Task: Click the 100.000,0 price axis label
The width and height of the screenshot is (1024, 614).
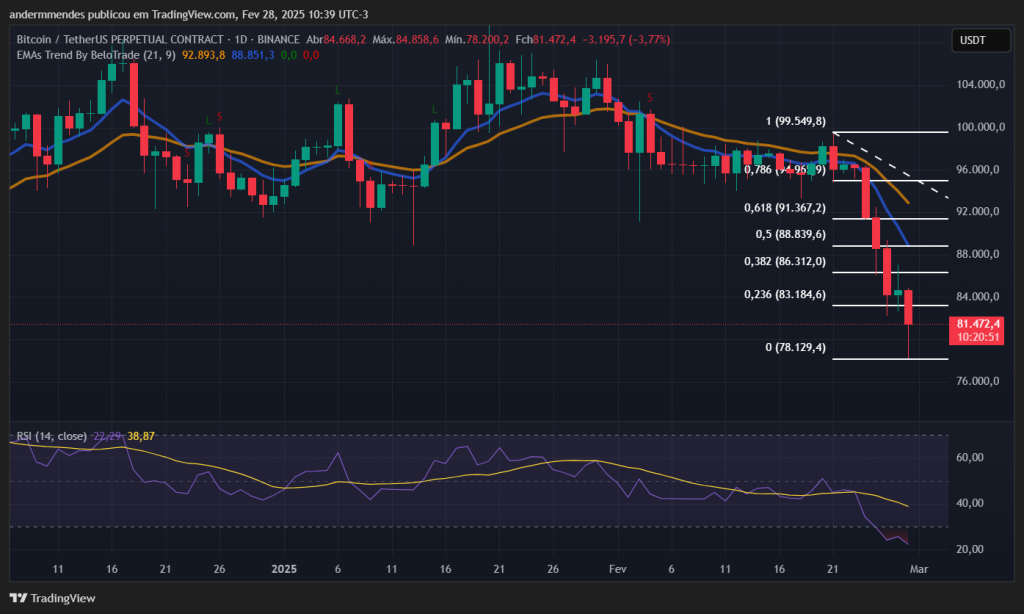Action: click(x=980, y=127)
